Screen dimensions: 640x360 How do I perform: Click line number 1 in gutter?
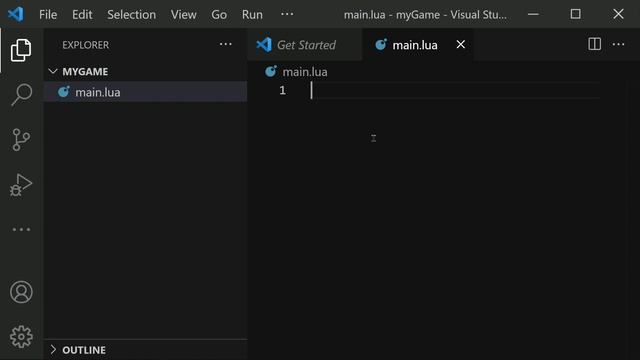282,90
